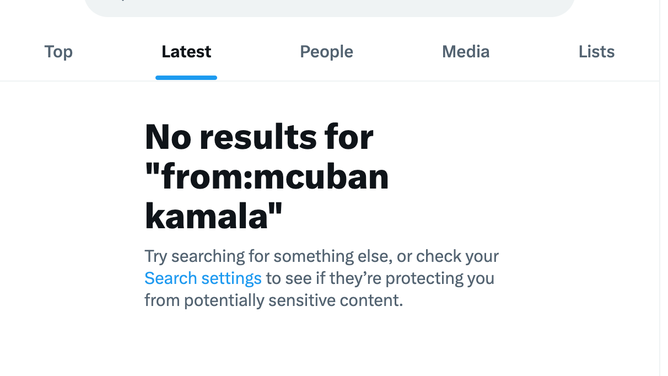The image size is (668, 376).
Task: Select the Latest tab
Action: [186, 52]
